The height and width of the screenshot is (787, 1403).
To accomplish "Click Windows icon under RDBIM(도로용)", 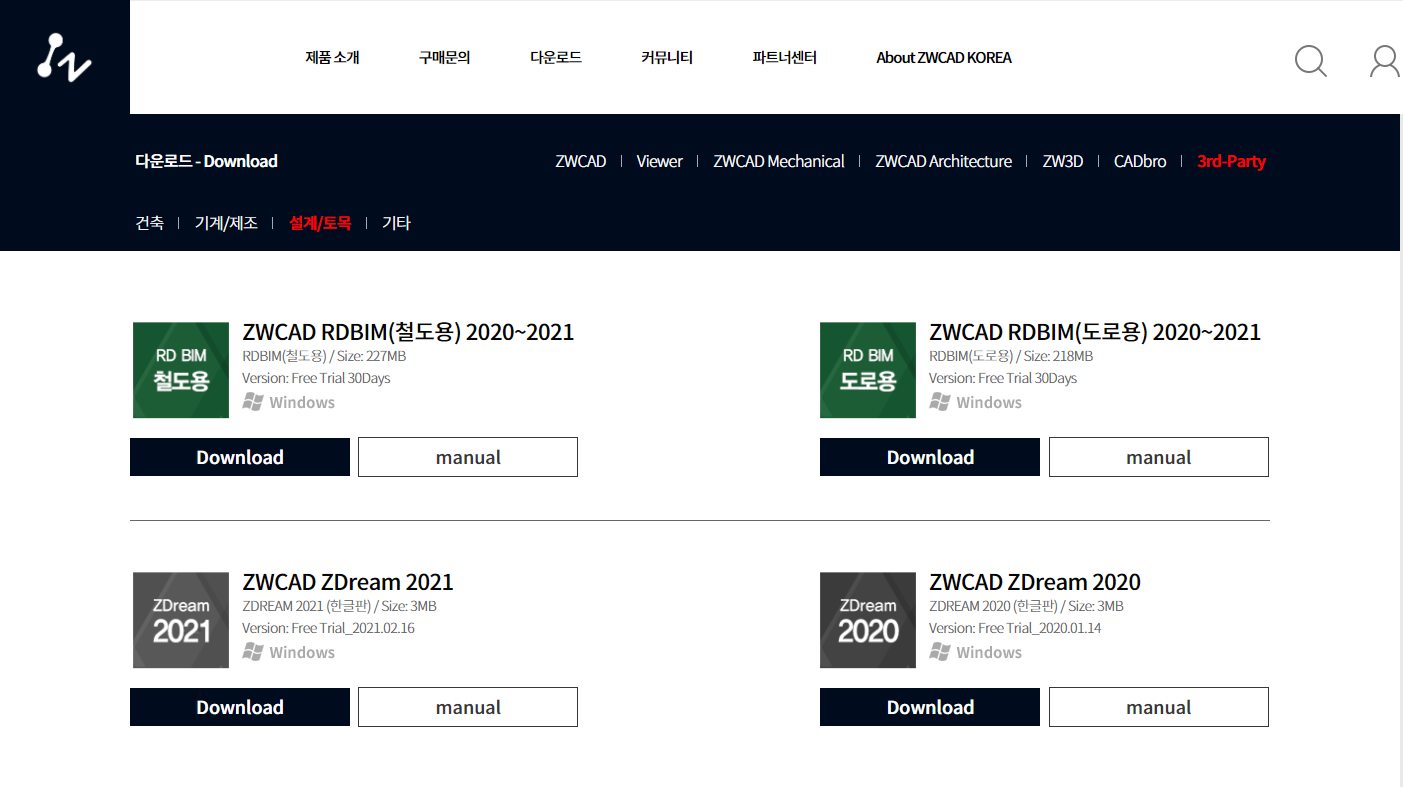I will [940, 402].
